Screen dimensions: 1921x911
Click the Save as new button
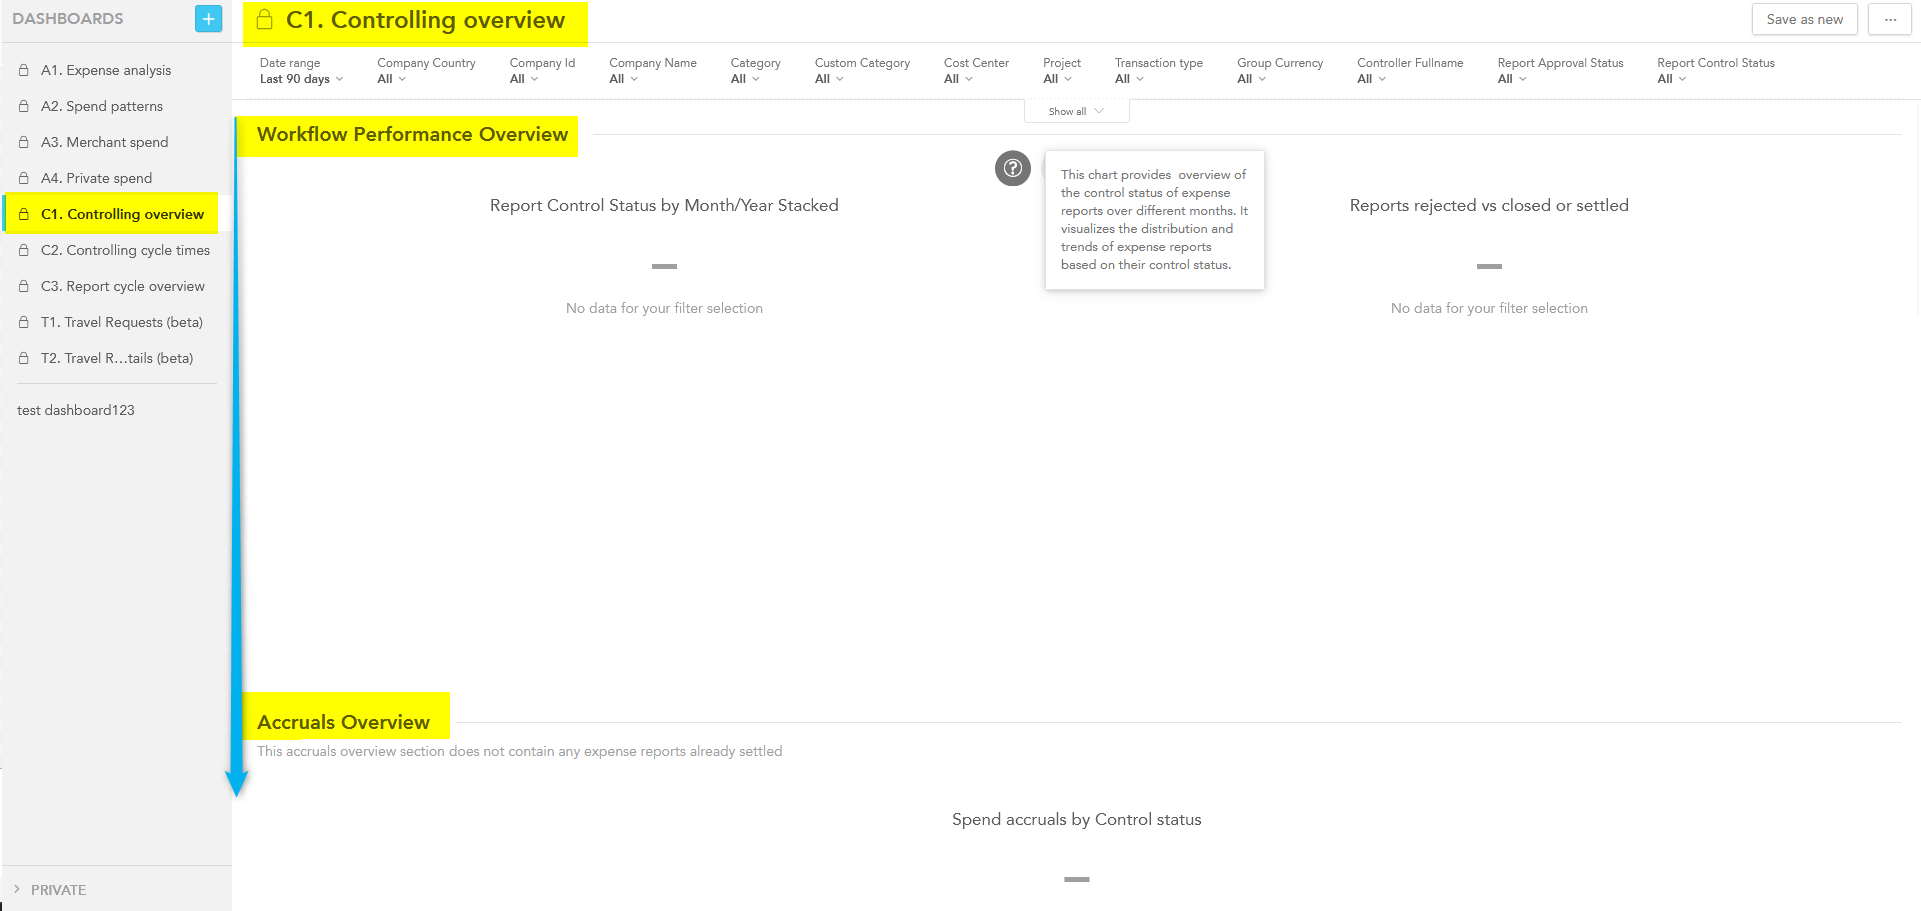1804,19
